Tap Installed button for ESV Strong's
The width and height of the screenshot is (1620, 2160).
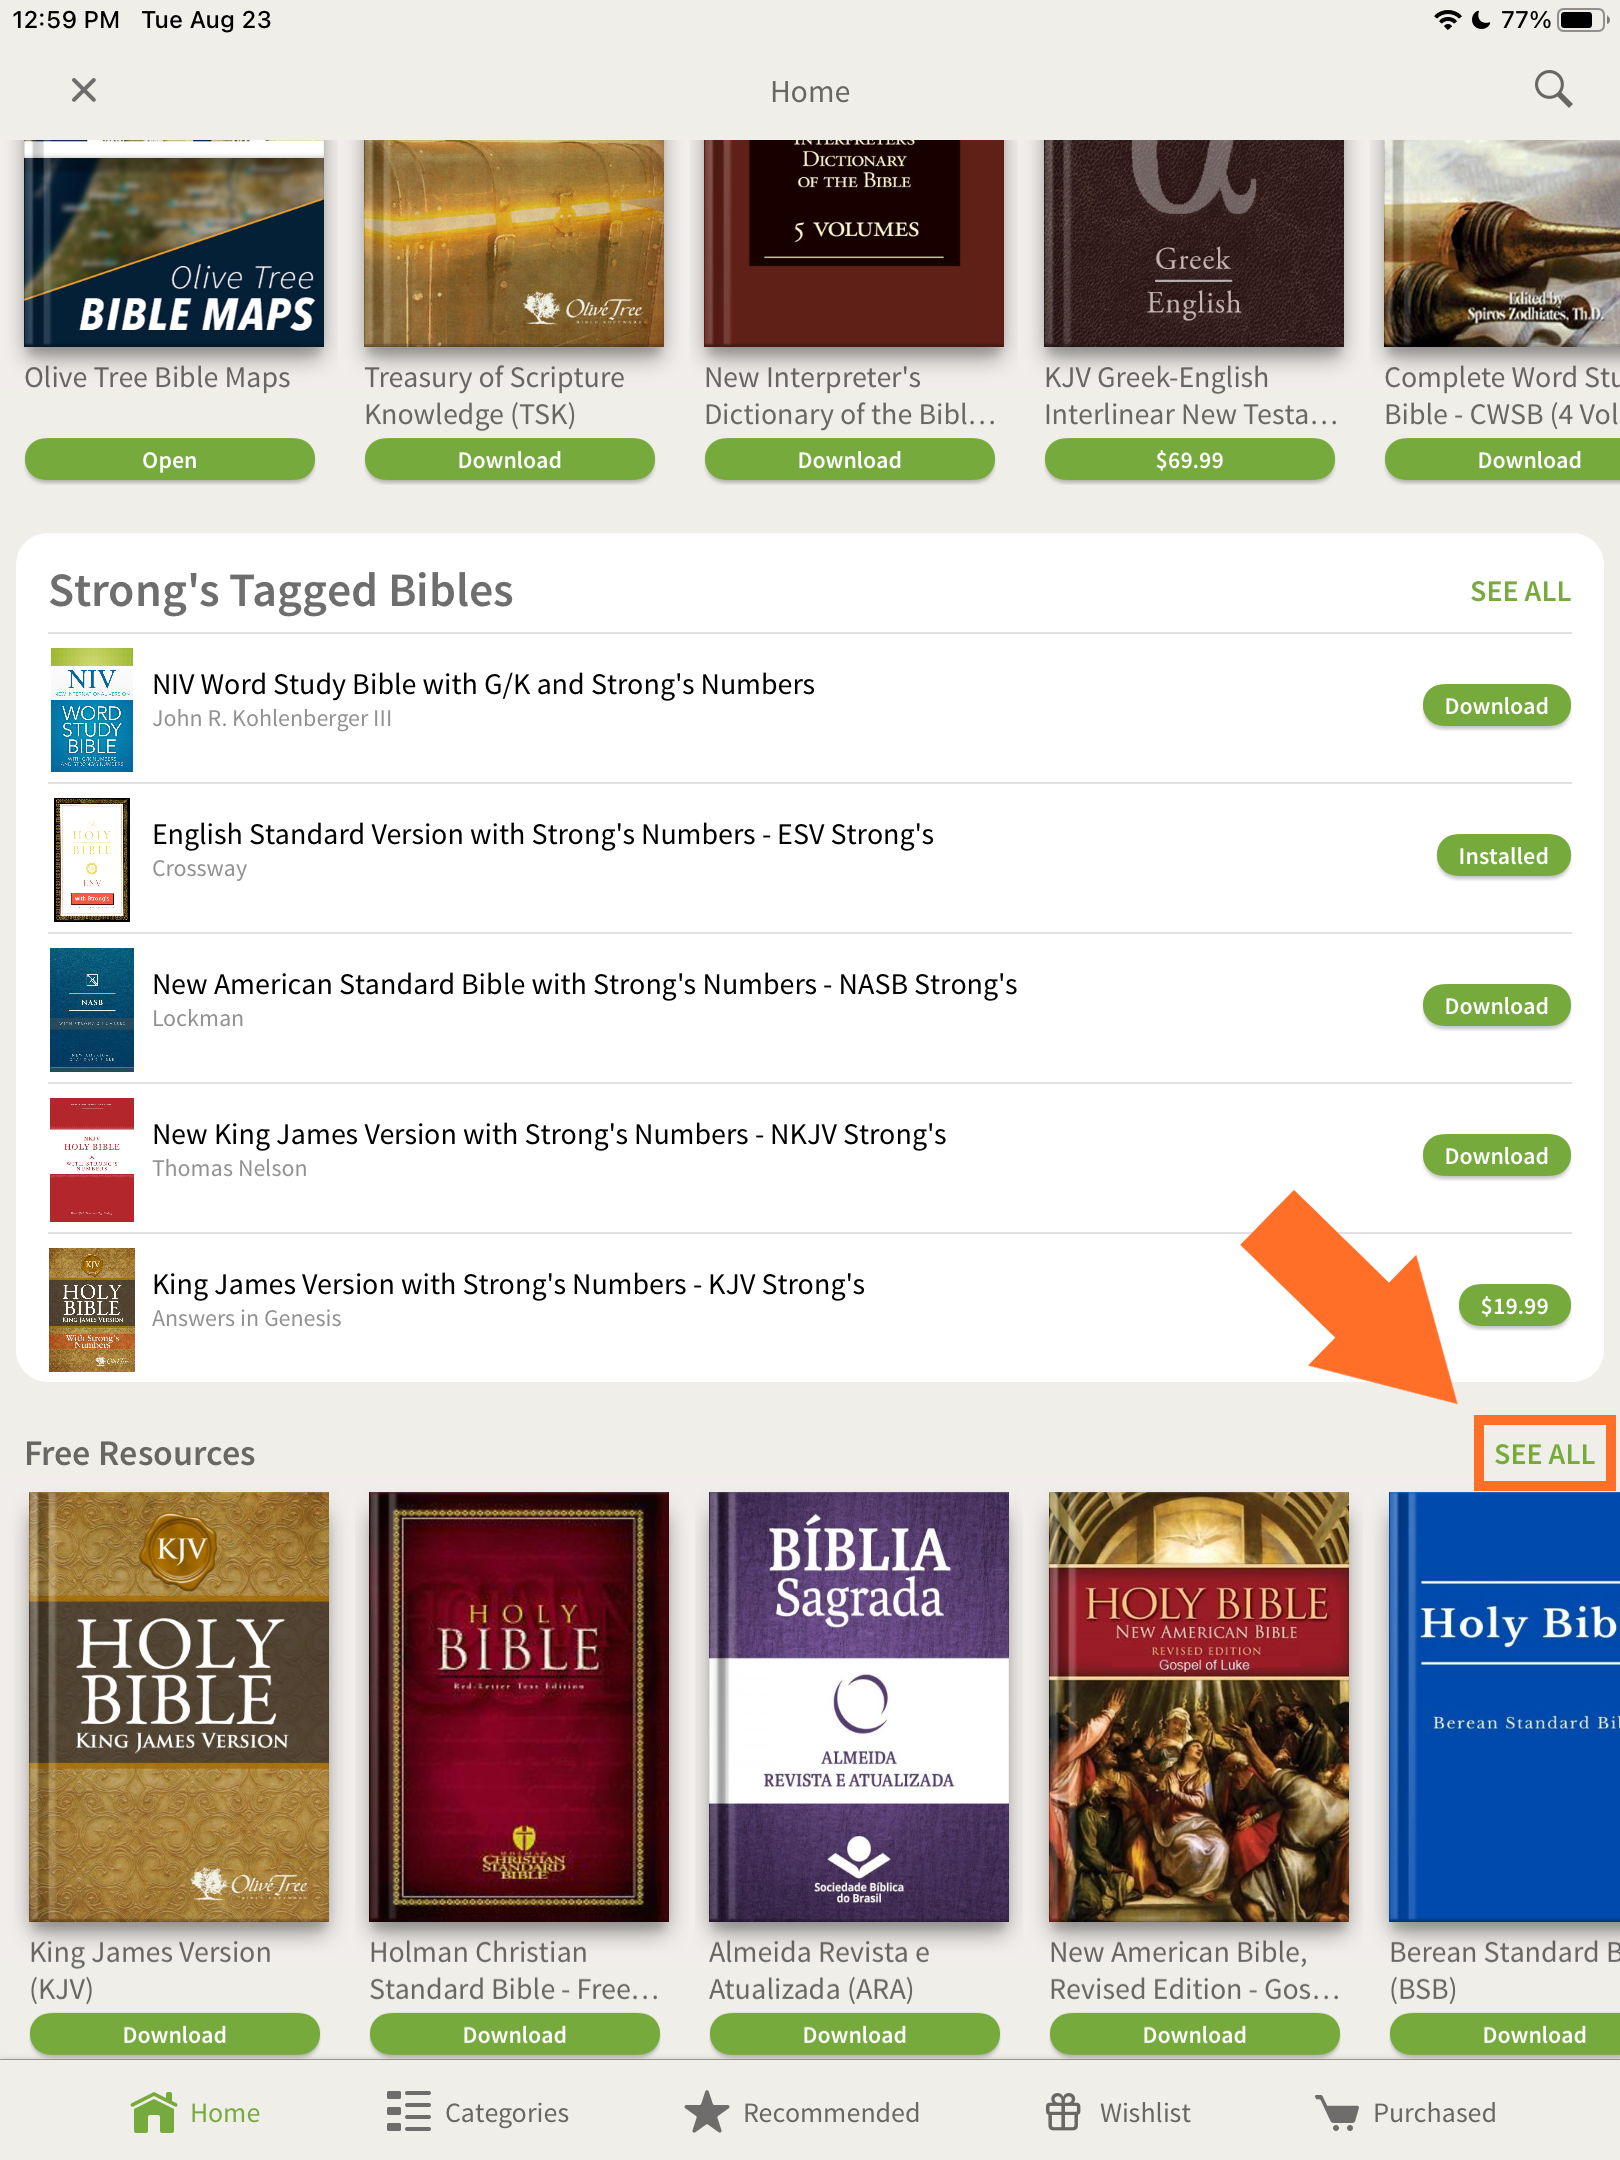[1503, 856]
